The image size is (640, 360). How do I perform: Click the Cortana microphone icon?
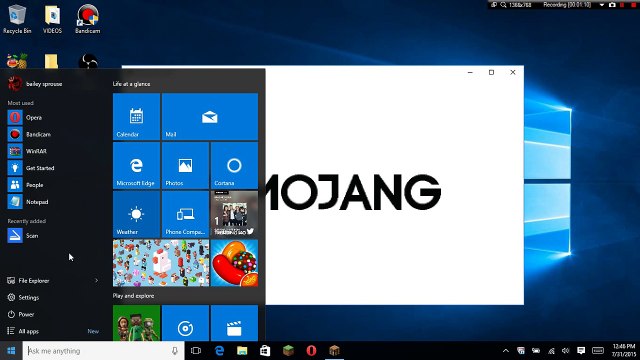pos(175,351)
